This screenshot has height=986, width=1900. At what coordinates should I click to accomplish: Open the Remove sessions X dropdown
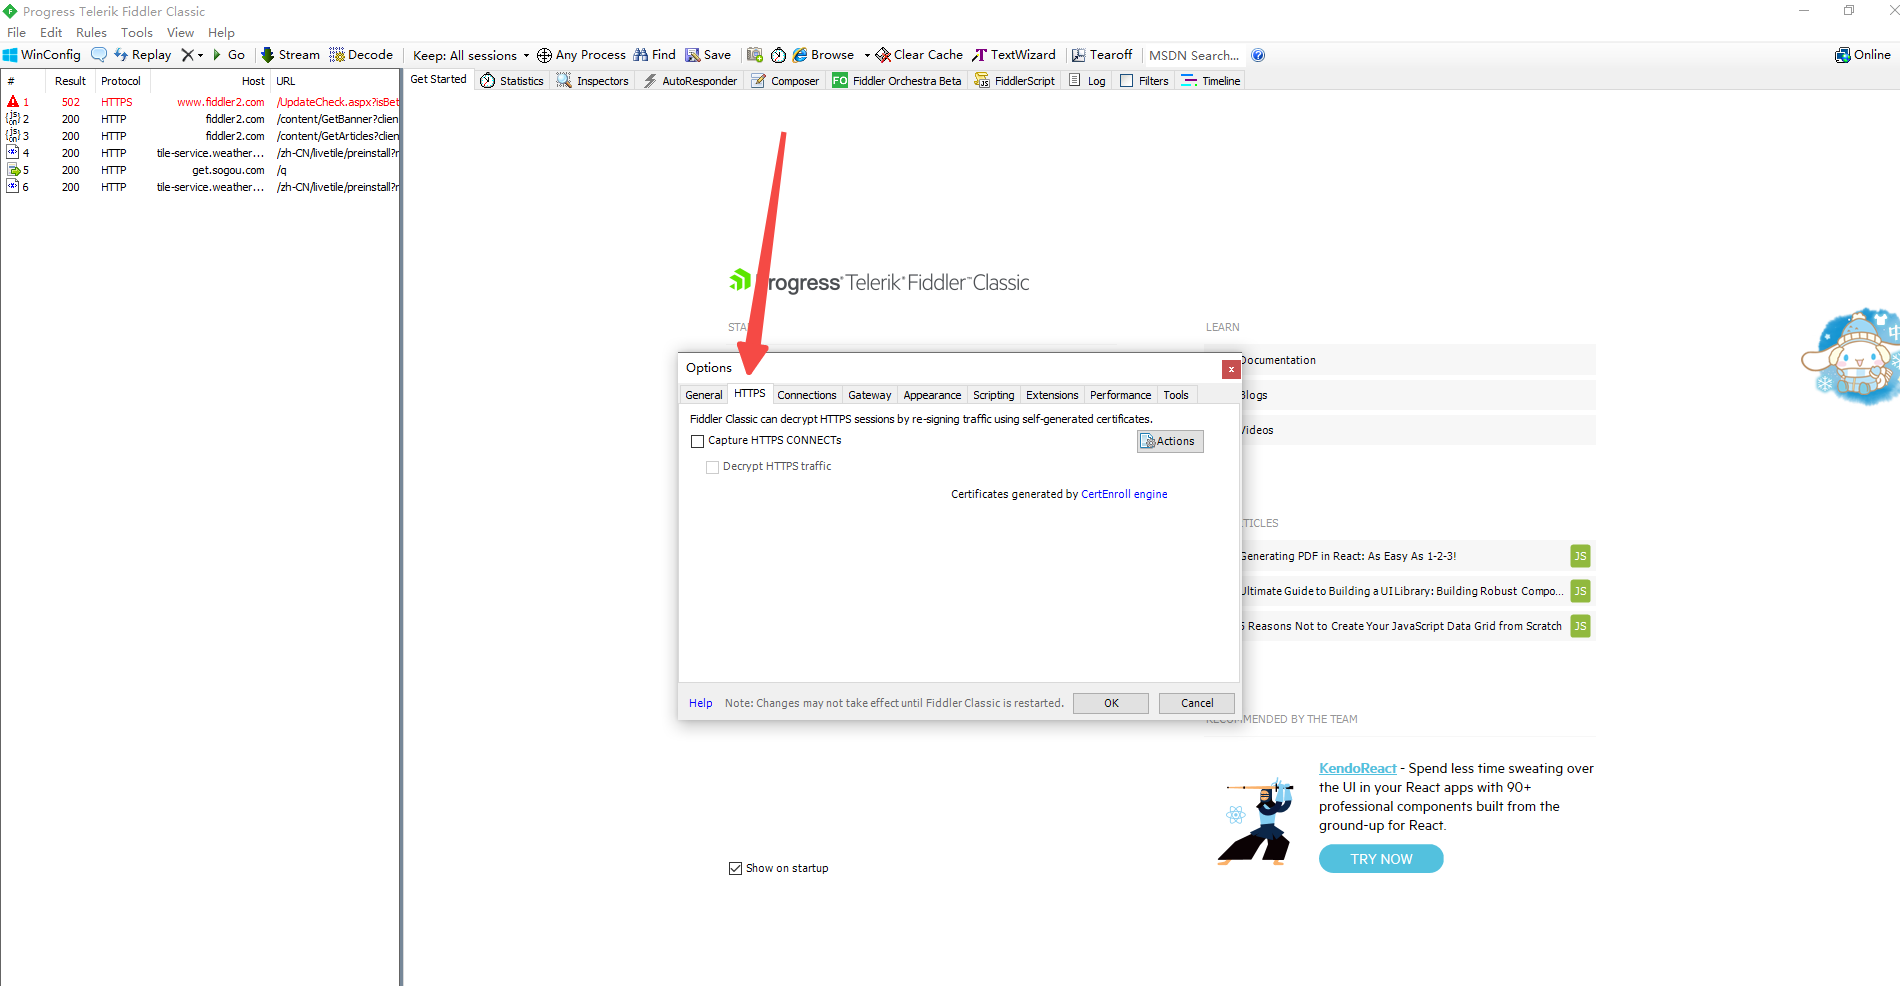click(x=192, y=55)
